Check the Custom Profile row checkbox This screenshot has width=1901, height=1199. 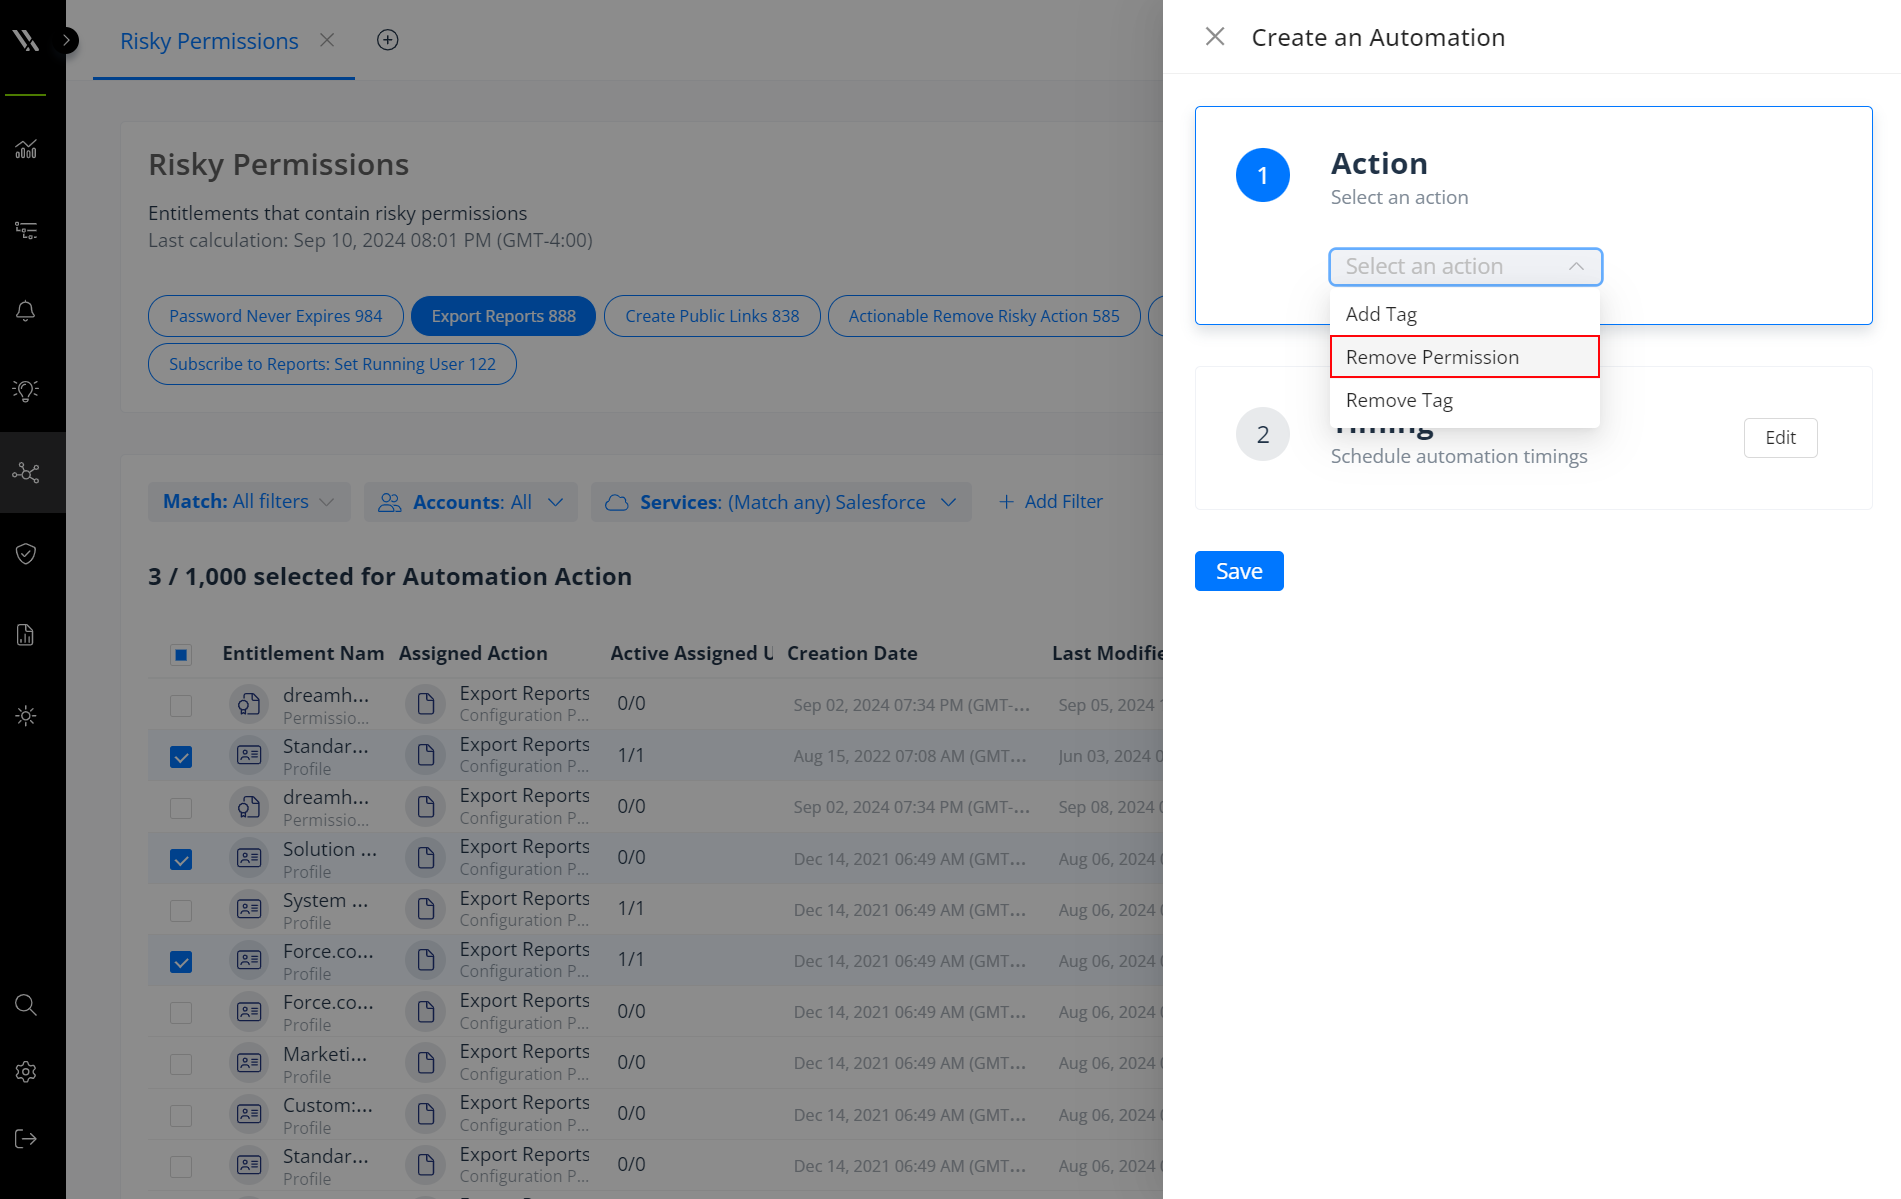(181, 1115)
